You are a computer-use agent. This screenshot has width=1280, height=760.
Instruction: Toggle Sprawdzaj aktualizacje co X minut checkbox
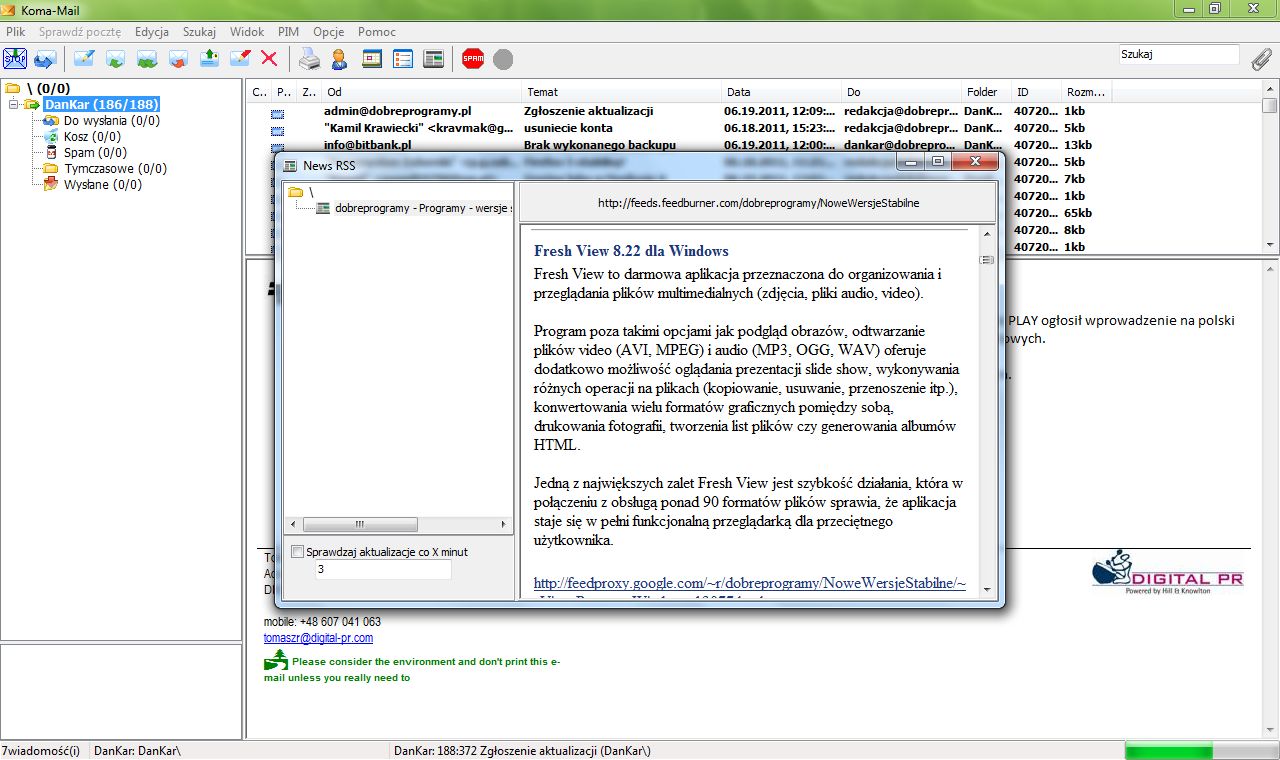(x=297, y=551)
